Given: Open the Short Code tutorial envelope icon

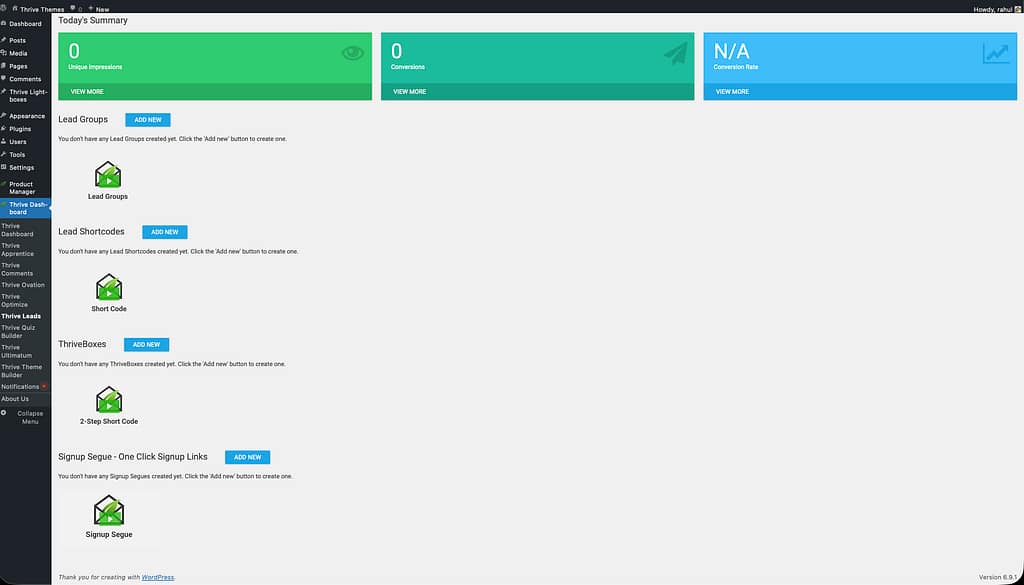Looking at the screenshot, I should click(x=109, y=288).
